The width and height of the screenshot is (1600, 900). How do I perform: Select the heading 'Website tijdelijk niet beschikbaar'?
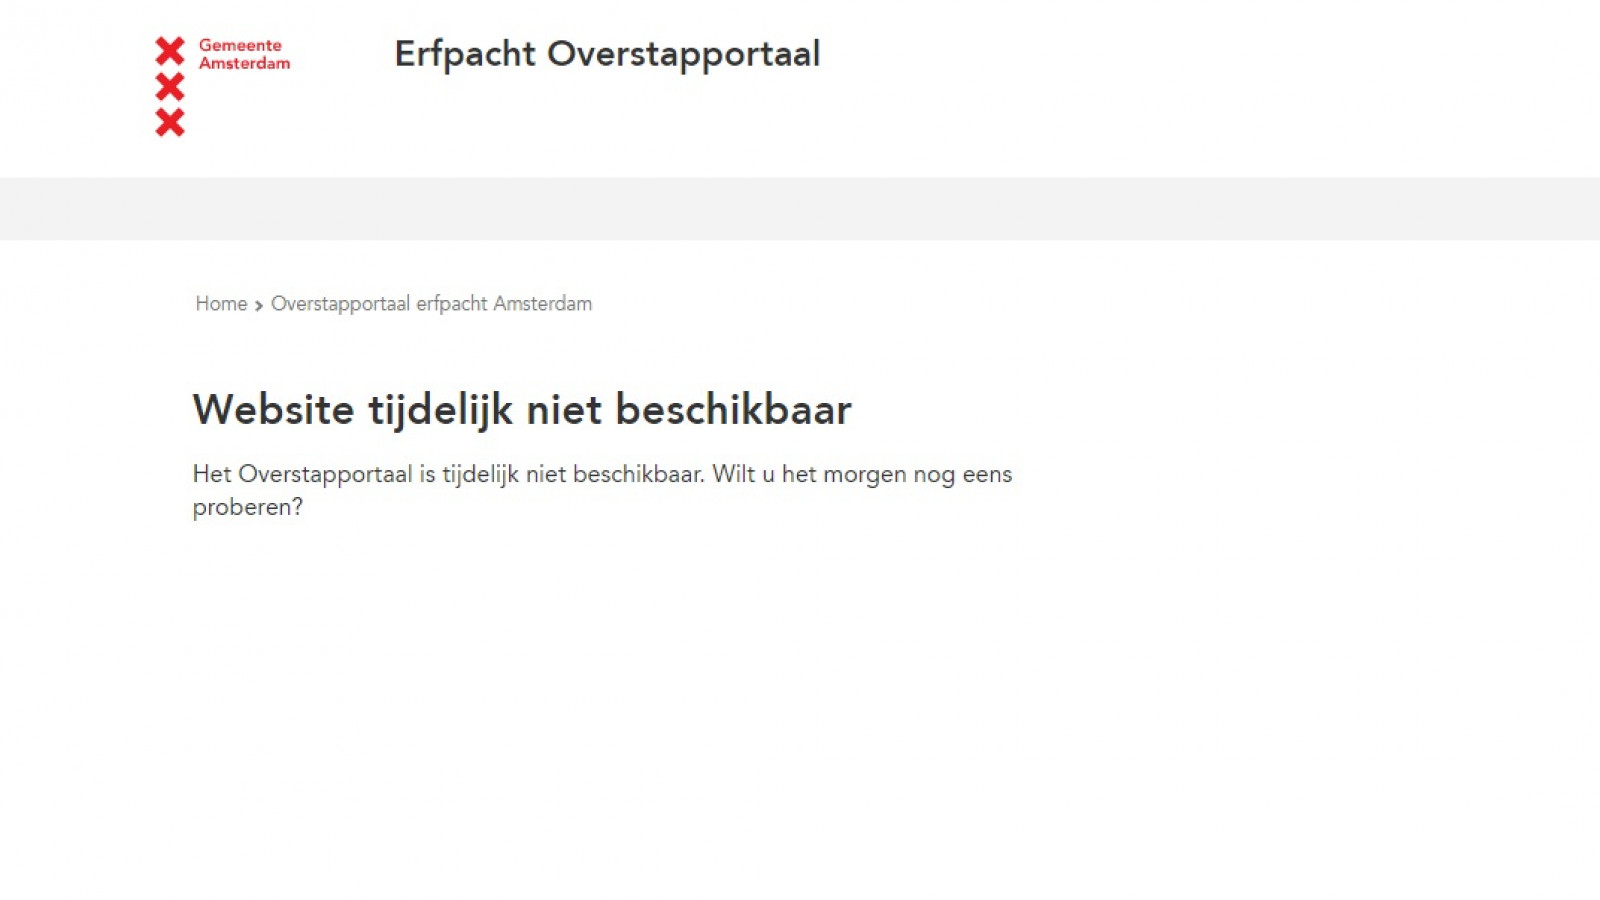522,409
